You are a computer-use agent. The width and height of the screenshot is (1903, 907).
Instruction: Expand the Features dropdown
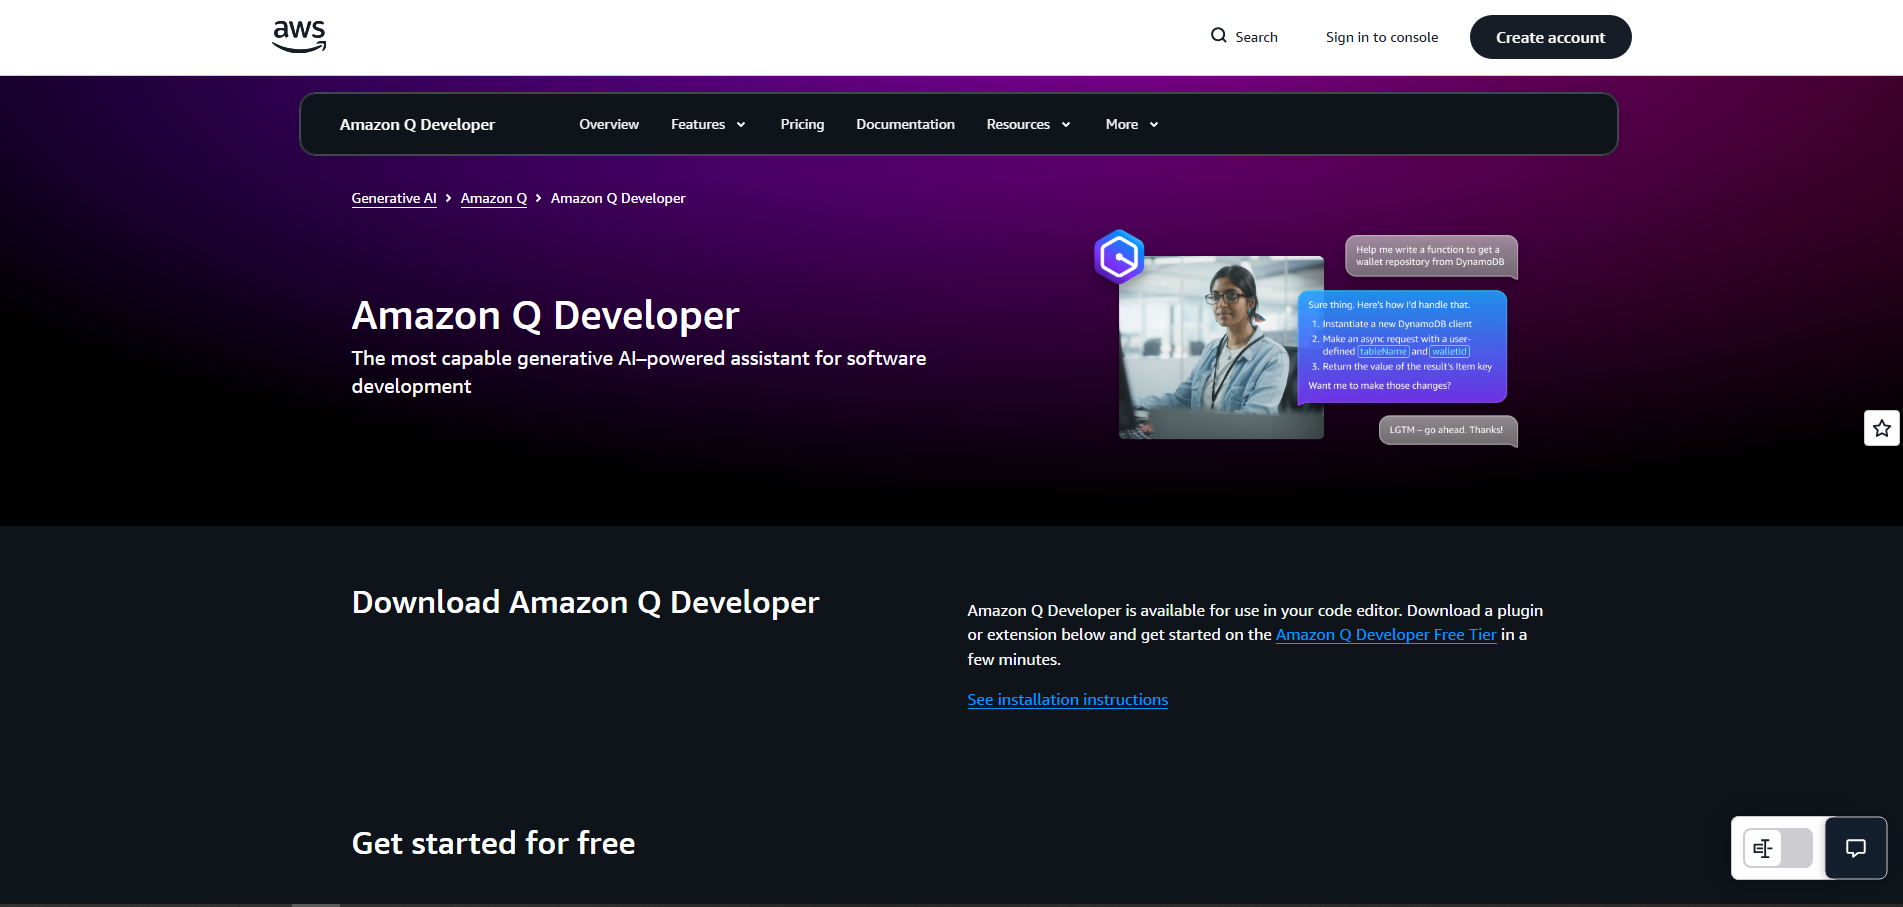tap(708, 124)
